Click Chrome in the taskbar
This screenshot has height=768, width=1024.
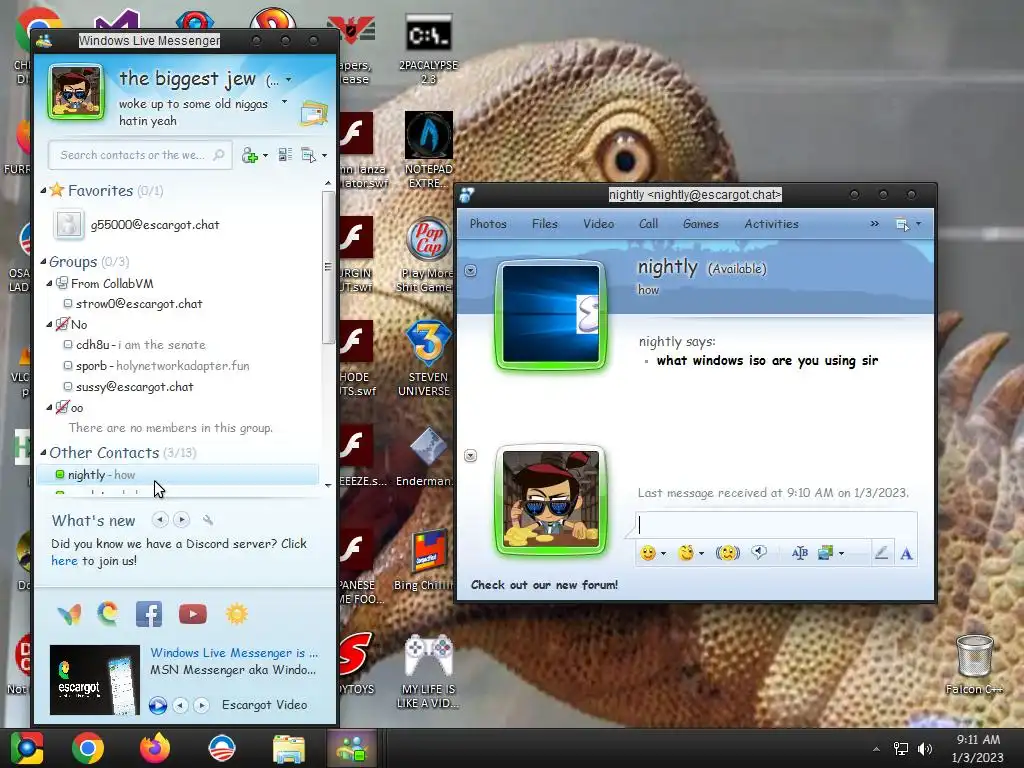click(x=88, y=748)
